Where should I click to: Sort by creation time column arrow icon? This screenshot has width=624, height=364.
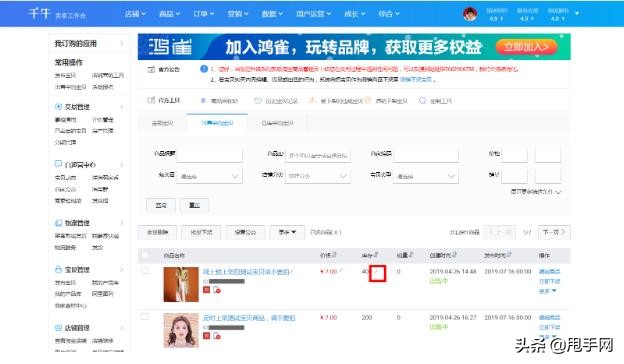click(454, 255)
